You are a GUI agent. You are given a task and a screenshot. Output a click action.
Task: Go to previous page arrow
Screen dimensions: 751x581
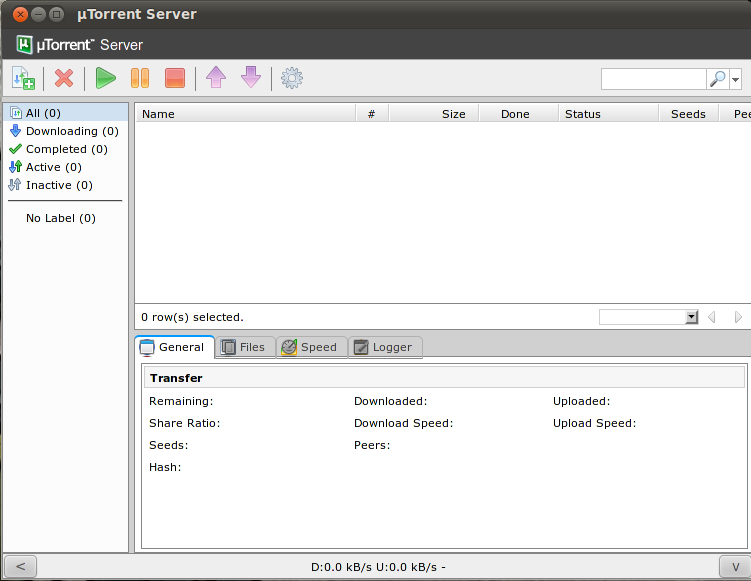click(712, 317)
